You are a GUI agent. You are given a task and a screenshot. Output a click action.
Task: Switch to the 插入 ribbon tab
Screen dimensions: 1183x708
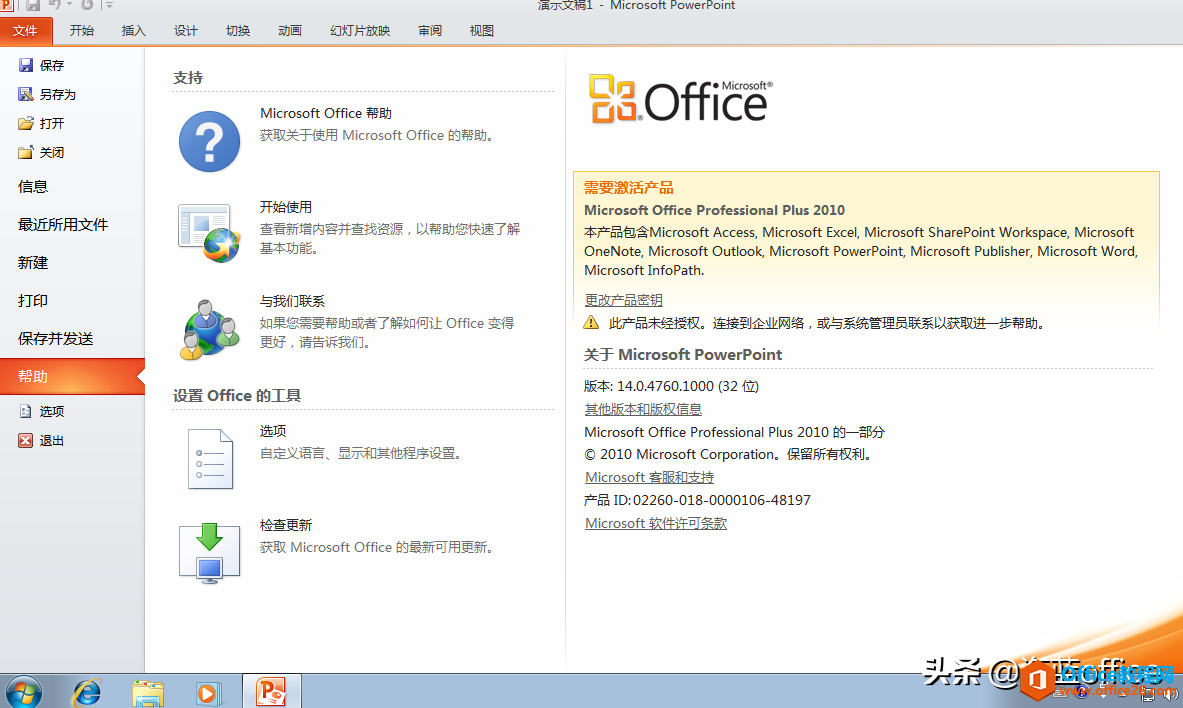point(133,30)
